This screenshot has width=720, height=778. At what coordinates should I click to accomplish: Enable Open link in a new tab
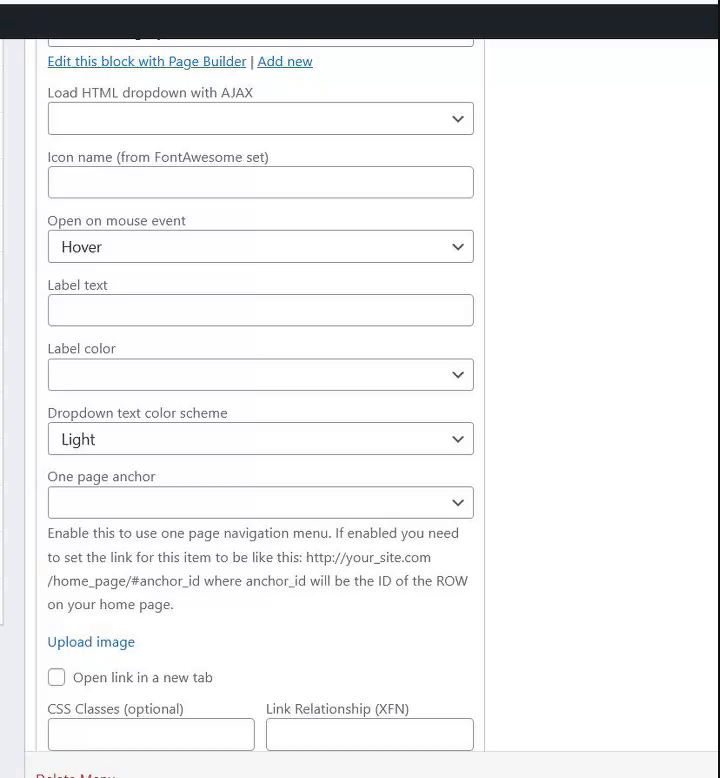tap(57, 677)
